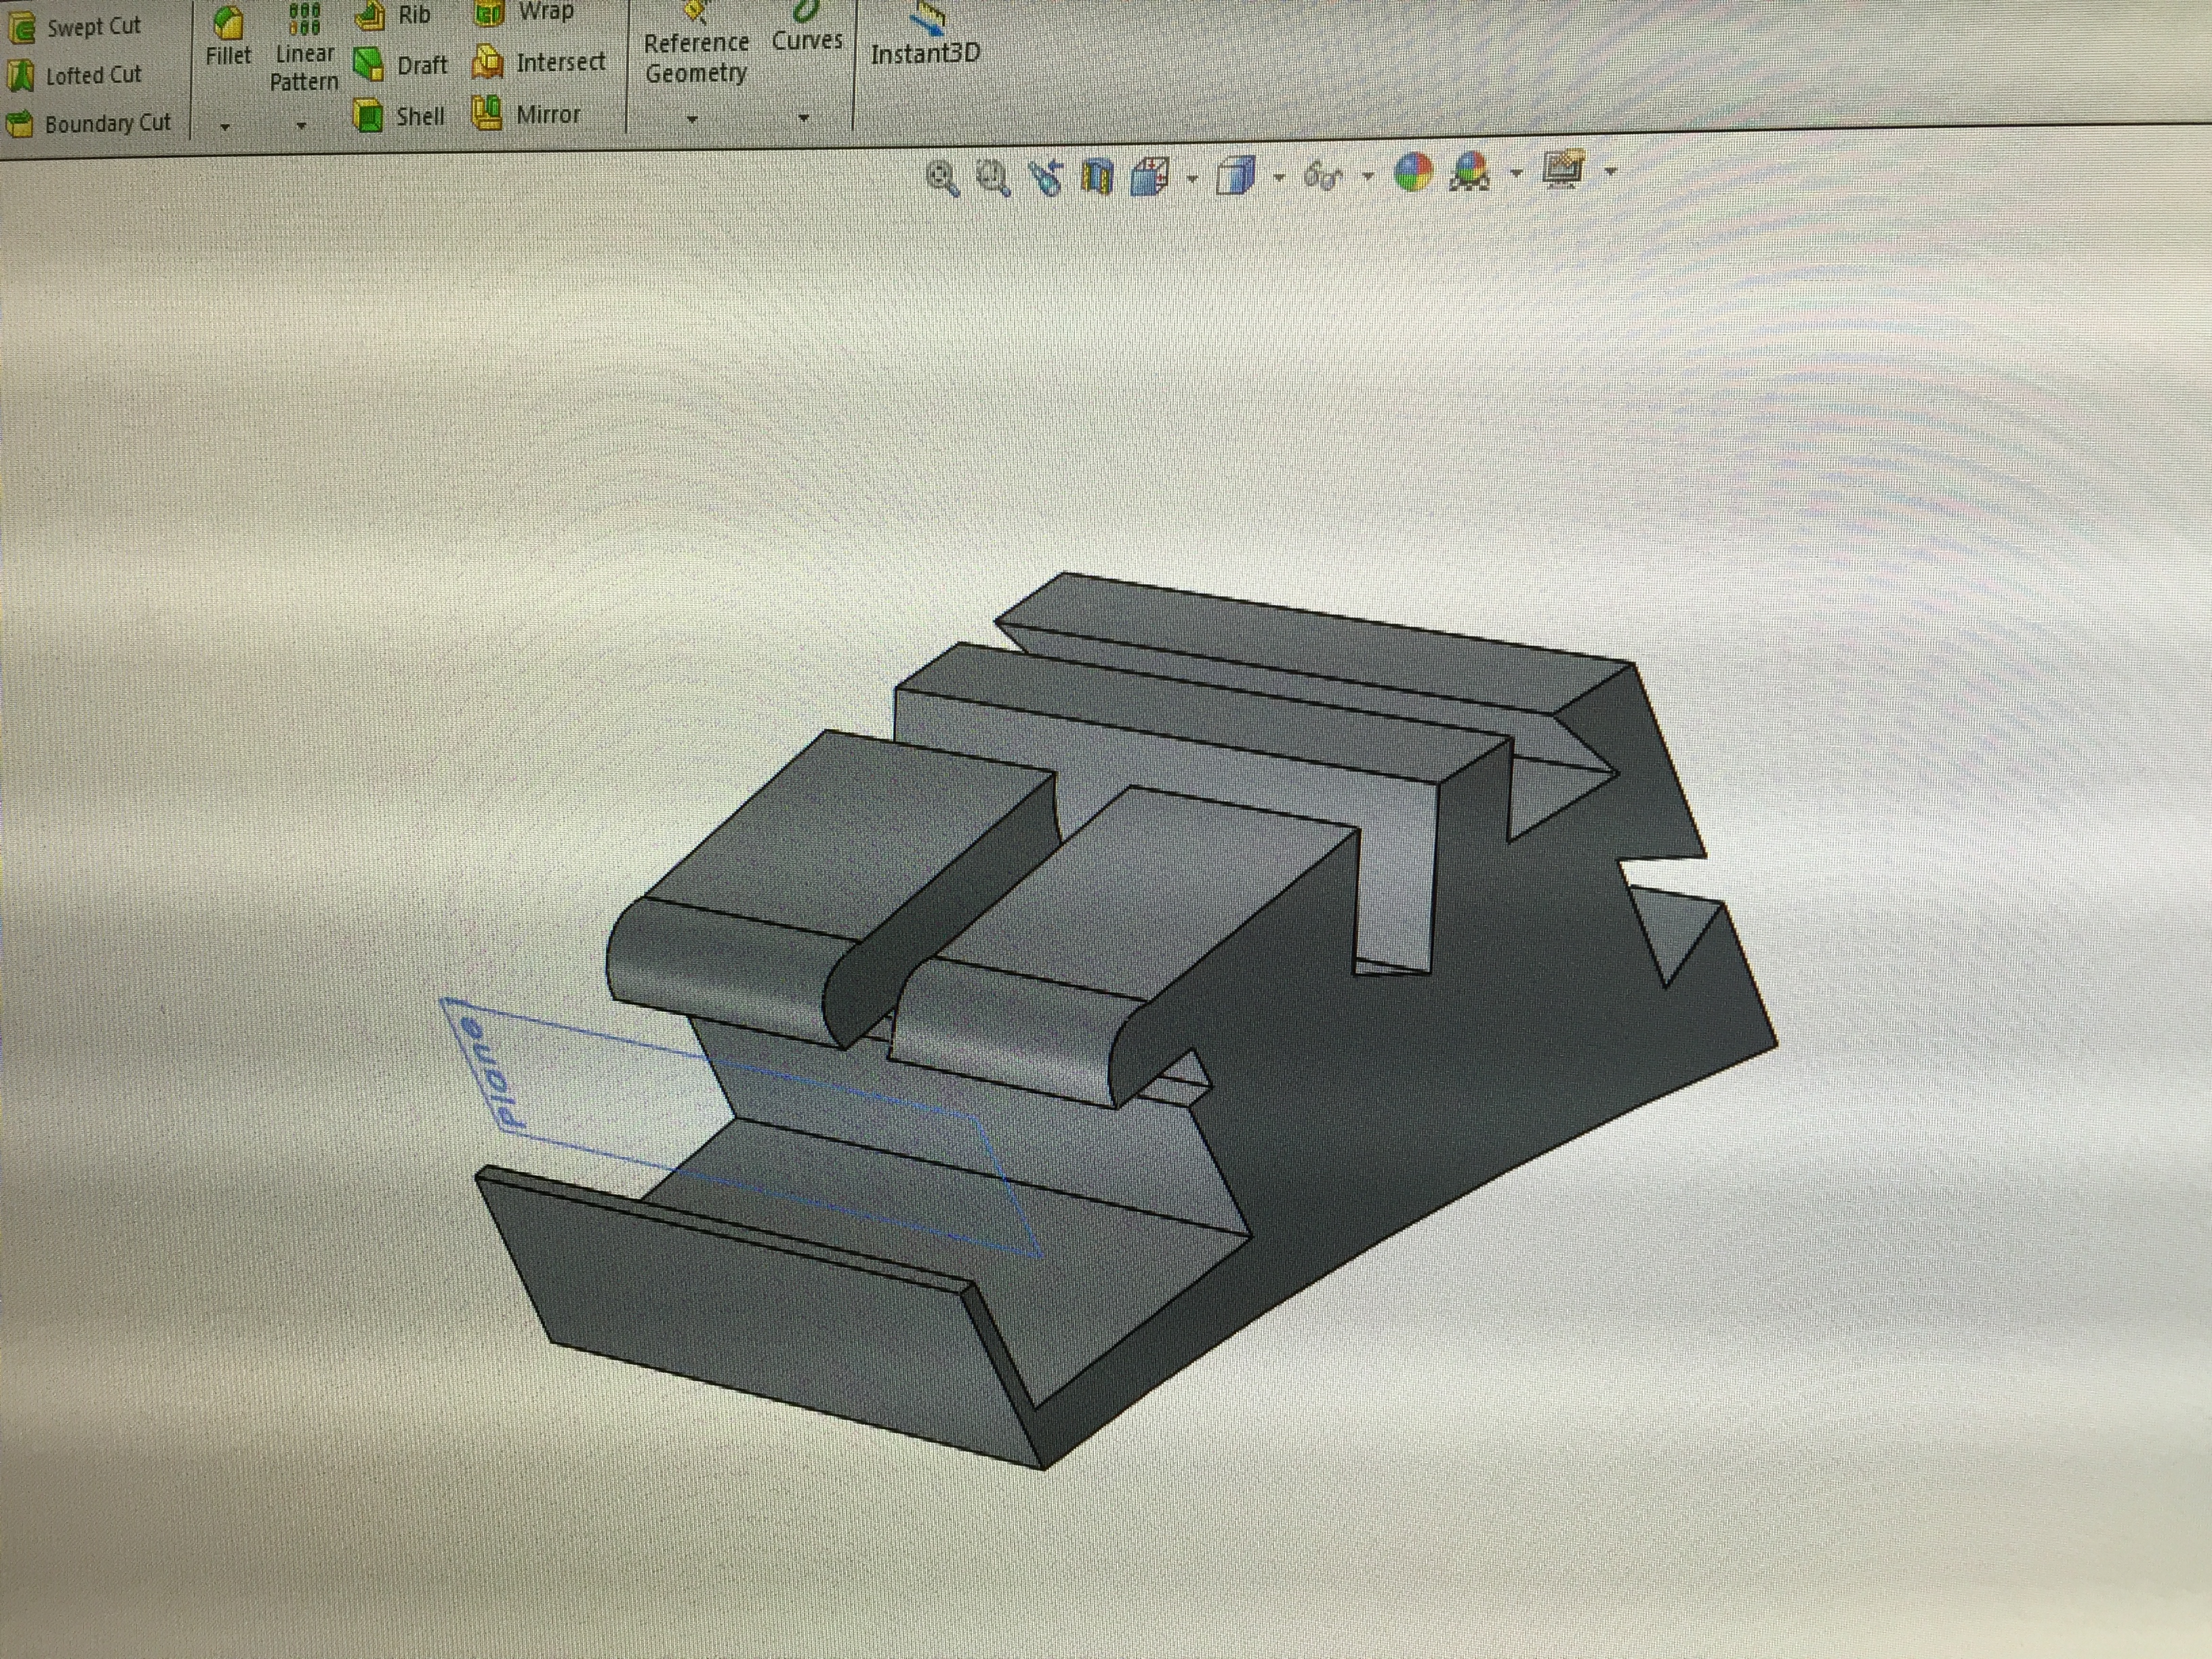Expand the Fillet dropdown arrow
Screen dimensions: 2212x1659
point(225,127)
